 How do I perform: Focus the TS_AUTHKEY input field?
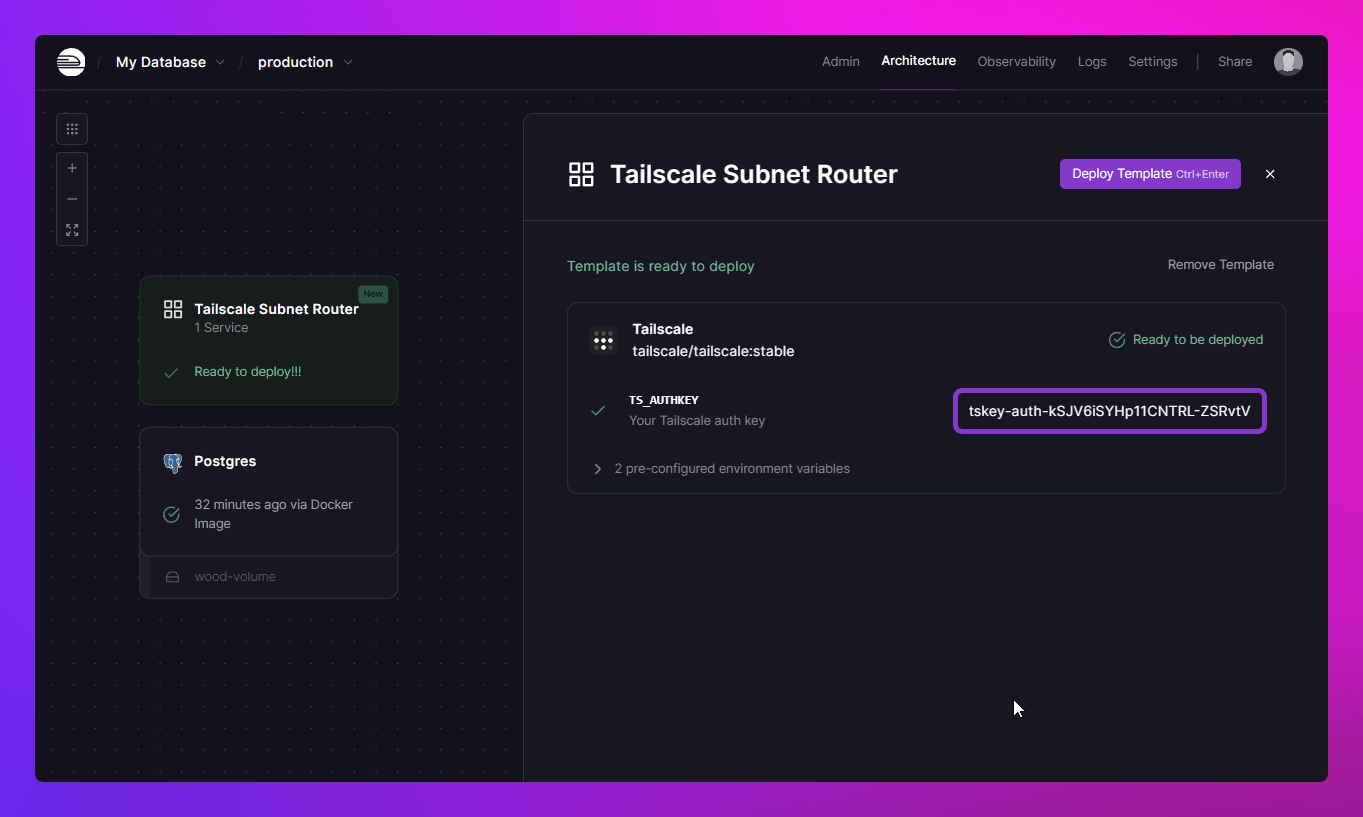click(x=1109, y=411)
